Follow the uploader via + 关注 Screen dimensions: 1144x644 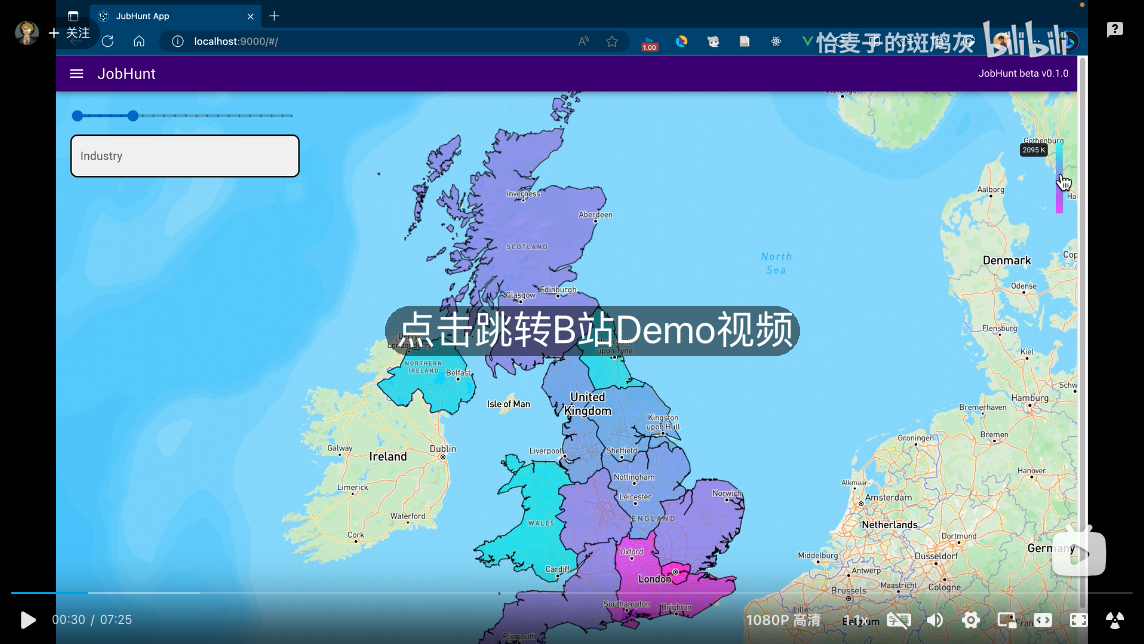[69, 33]
